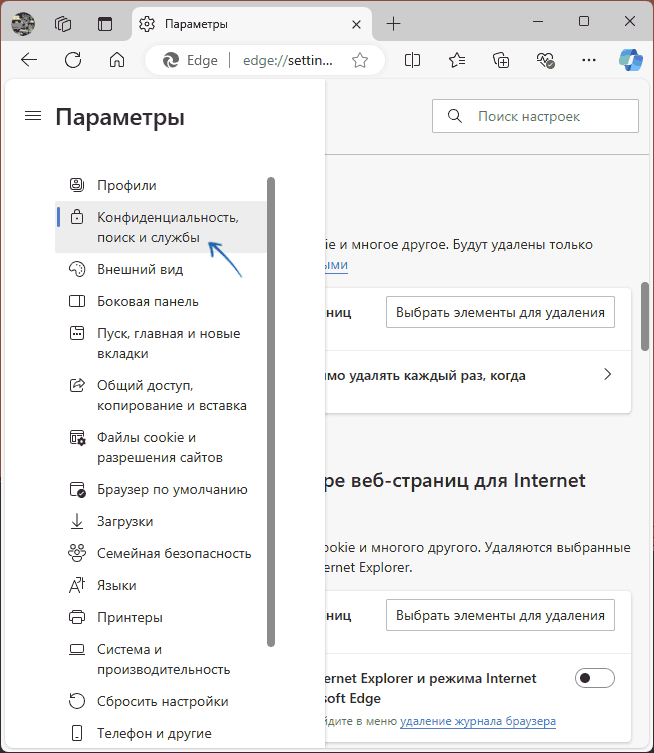Open Система и производительность section
This screenshot has width=654, height=753.
tap(160, 659)
